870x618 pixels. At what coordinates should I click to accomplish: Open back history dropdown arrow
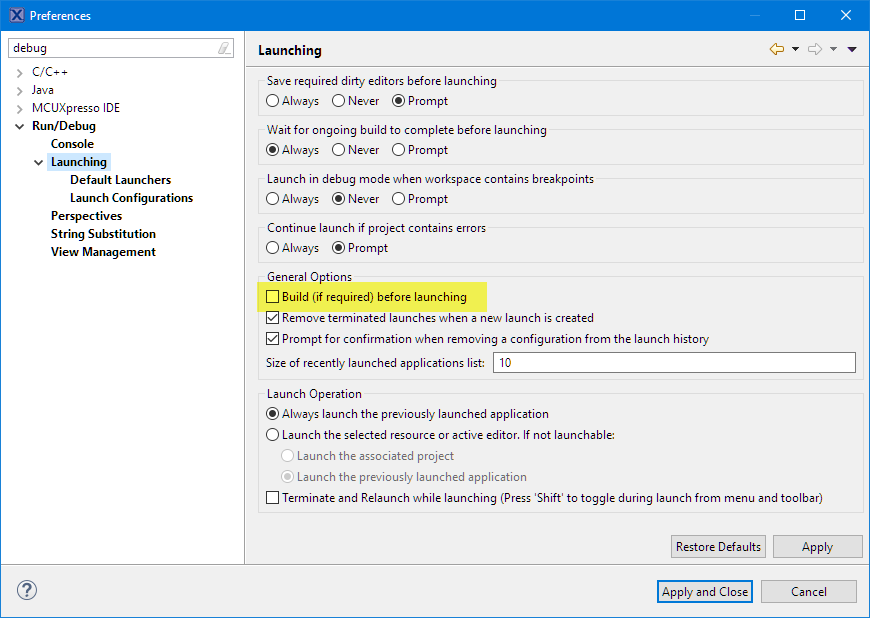click(x=795, y=49)
